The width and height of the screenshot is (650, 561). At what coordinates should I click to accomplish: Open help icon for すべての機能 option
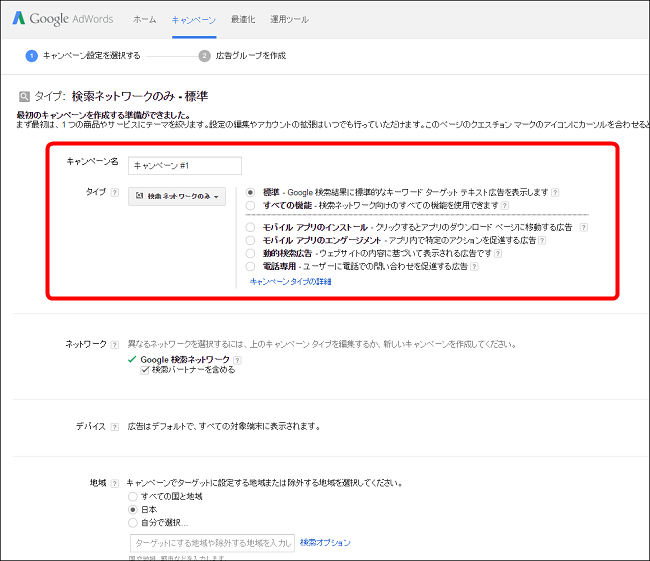504,205
